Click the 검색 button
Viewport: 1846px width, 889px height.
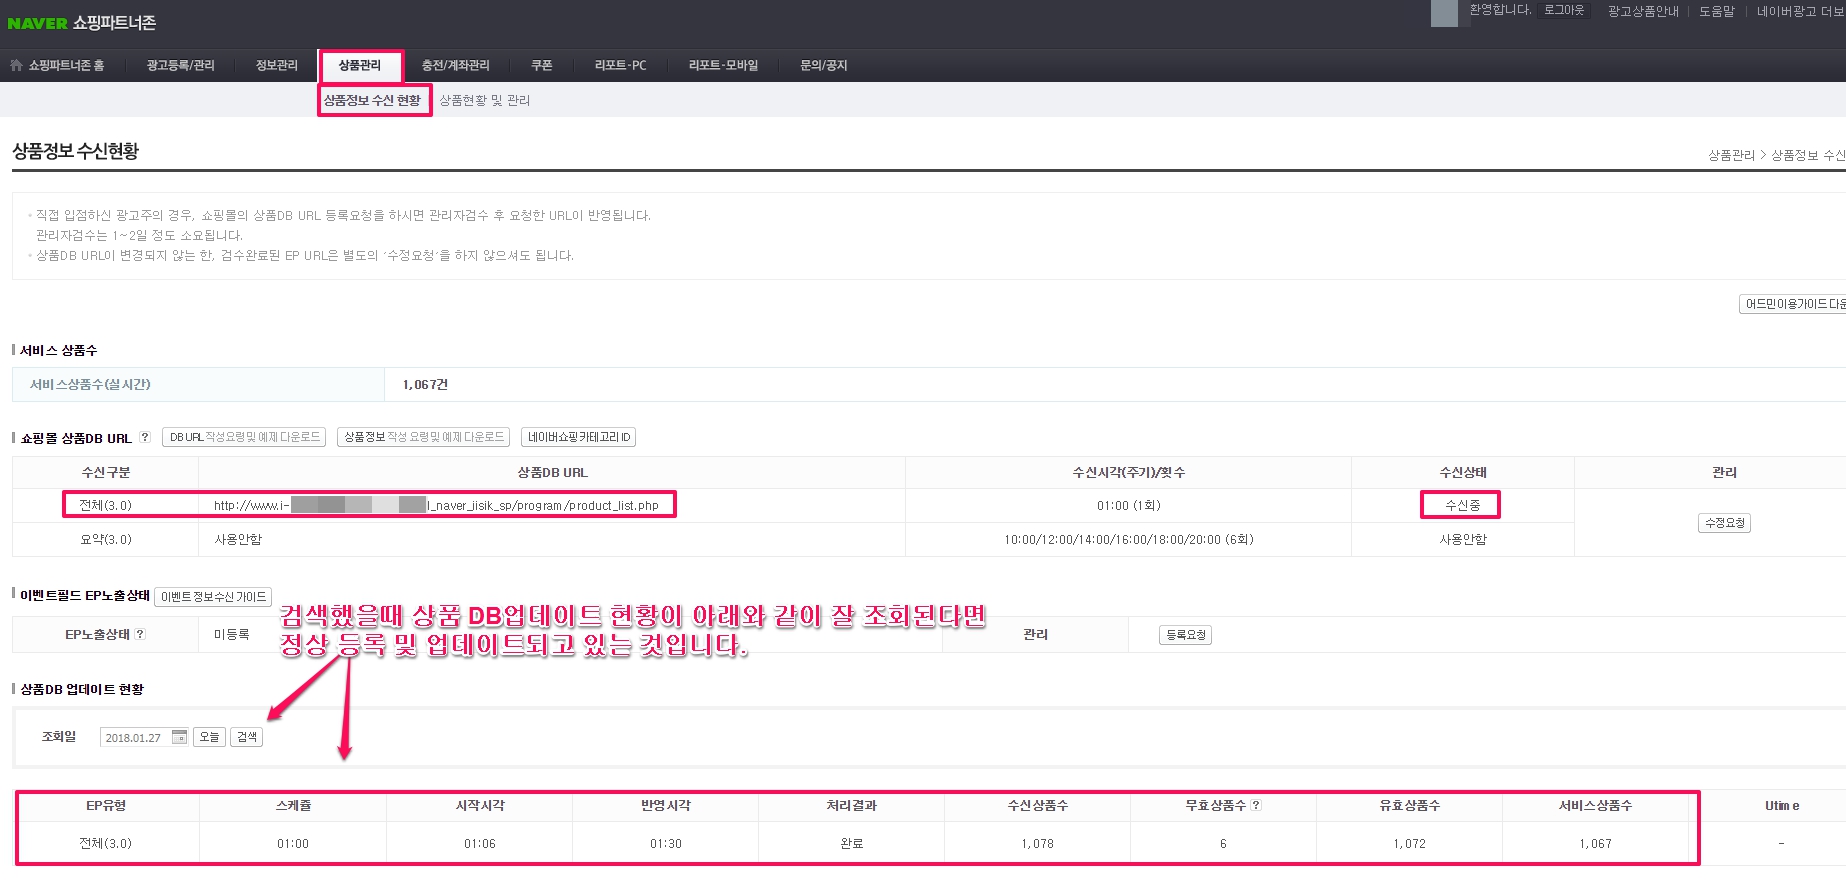click(247, 737)
